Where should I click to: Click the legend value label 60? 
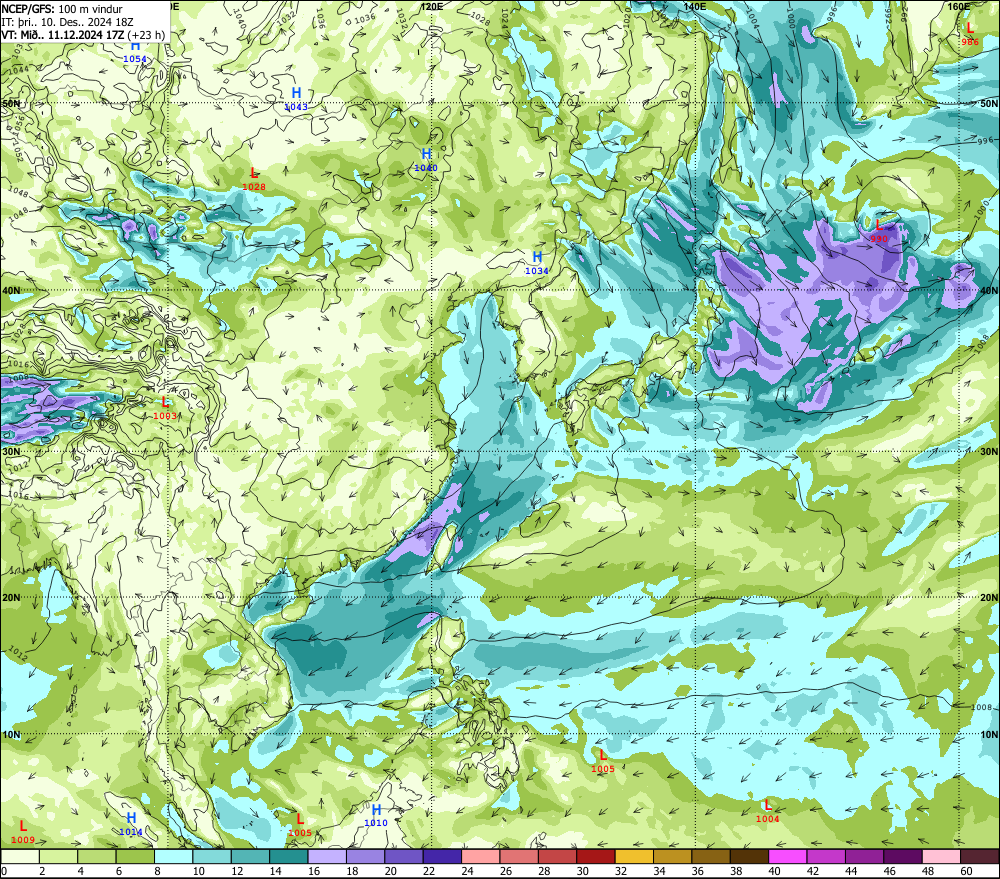pyautogui.click(x=966, y=871)
